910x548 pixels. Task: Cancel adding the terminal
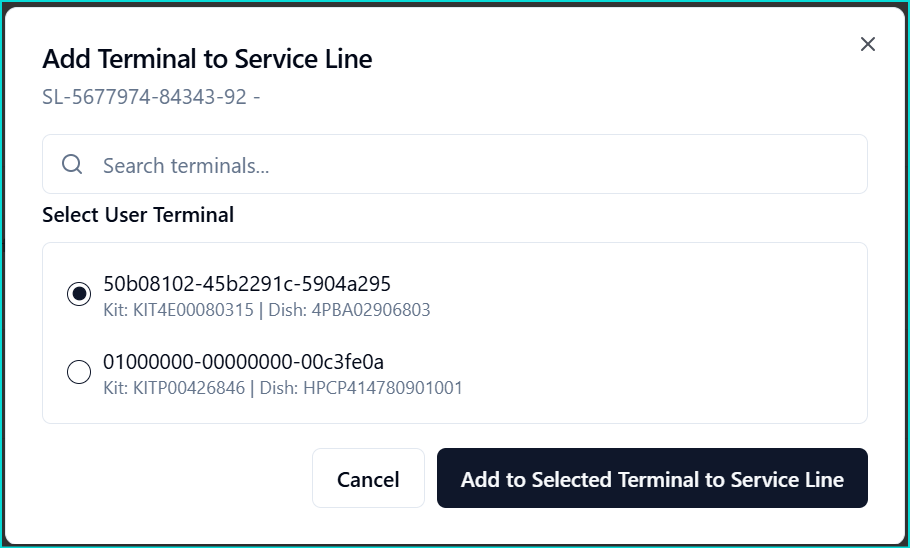[369, 478]
